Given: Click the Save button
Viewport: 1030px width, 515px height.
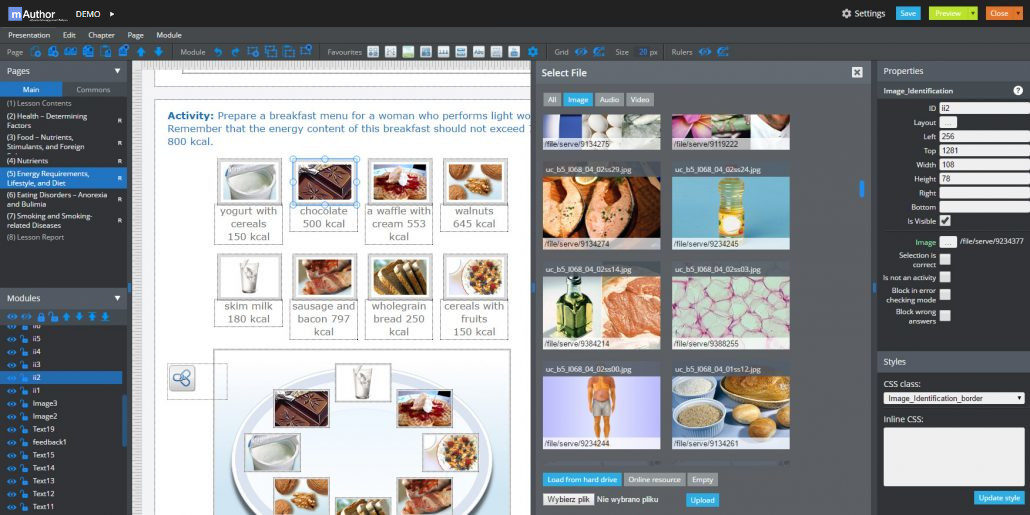Looking at the screenshot, I should [x=908, y=13].
